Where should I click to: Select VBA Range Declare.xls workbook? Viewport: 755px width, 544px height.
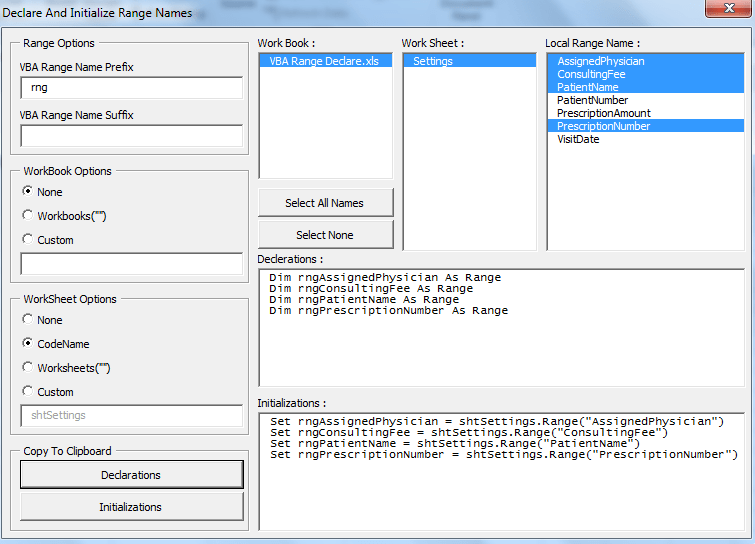[325, 61]
